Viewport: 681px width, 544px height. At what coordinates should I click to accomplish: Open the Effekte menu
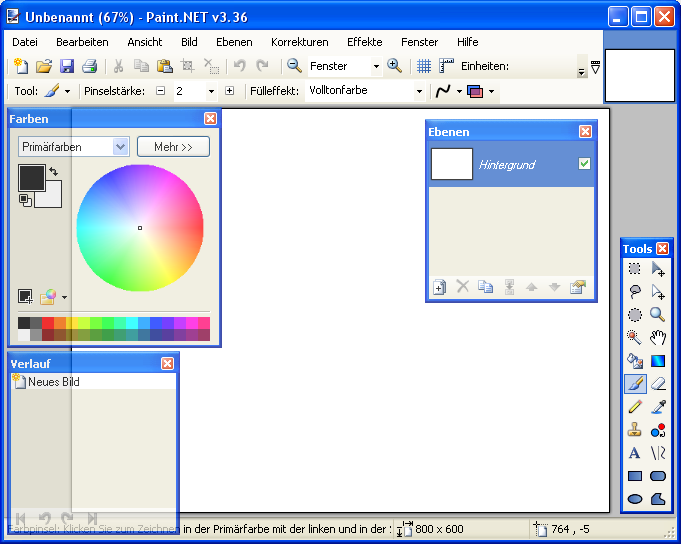coord(364,42)
